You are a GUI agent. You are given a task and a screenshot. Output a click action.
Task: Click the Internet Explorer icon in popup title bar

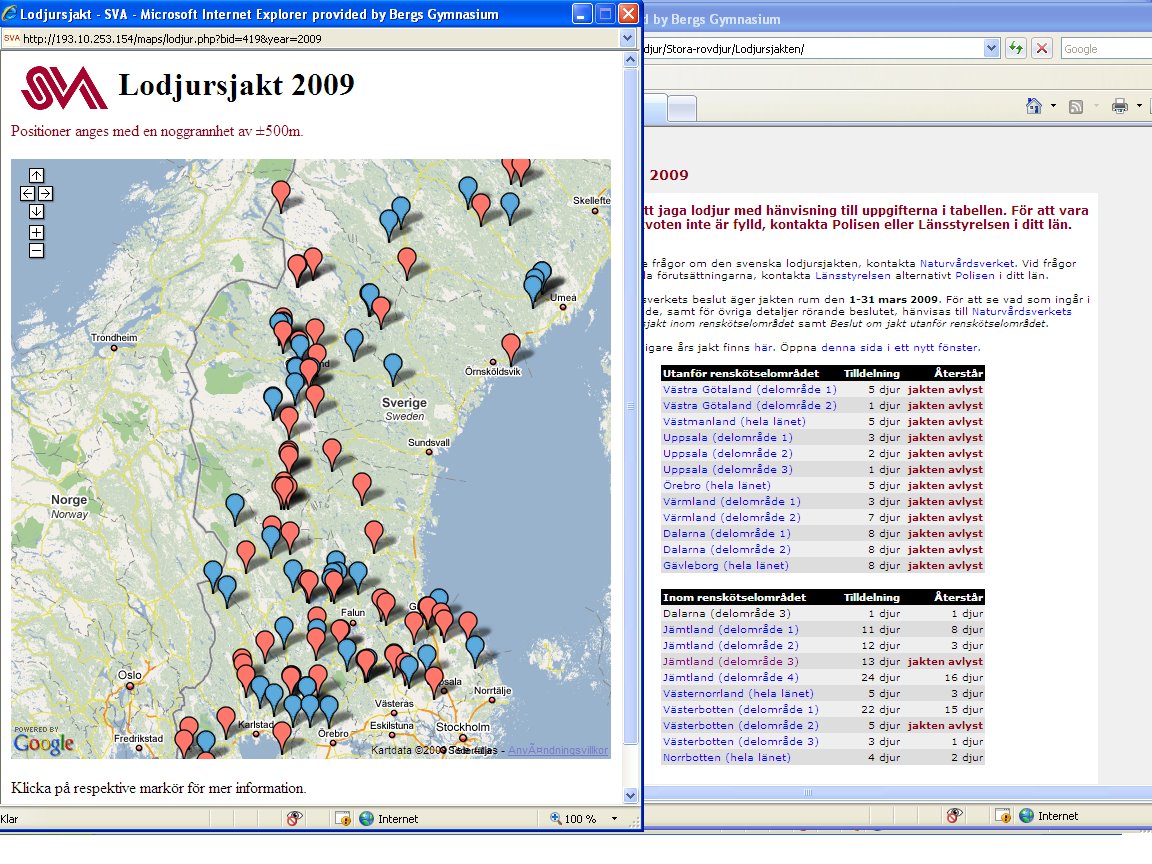(10, 13)
